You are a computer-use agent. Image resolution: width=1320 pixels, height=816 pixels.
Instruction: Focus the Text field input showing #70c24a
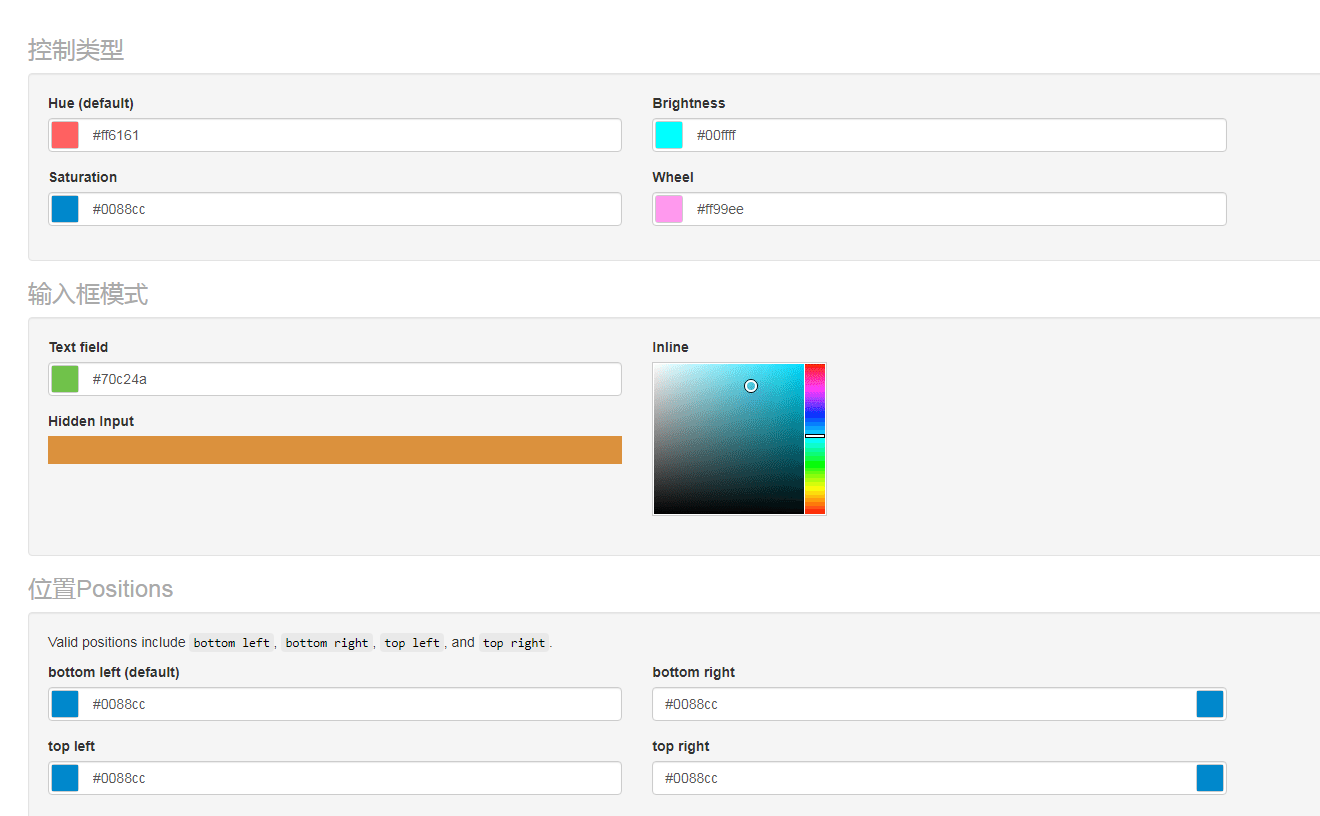[335, 379]
